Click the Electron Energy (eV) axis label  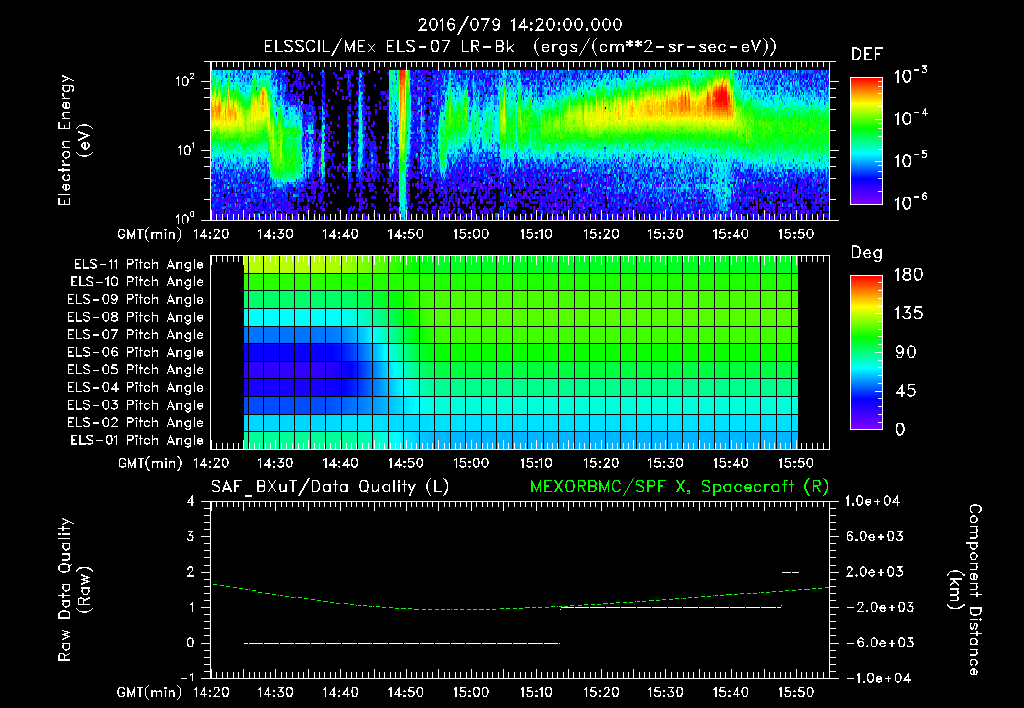pyautogui.click(x=74, y=140)
